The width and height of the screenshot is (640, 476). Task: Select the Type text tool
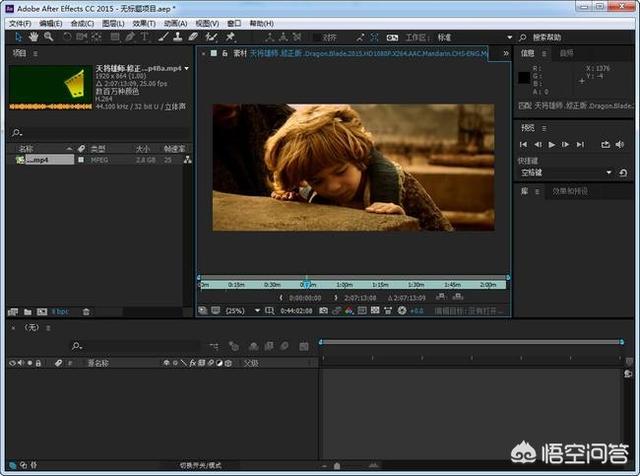click(145, 37)
